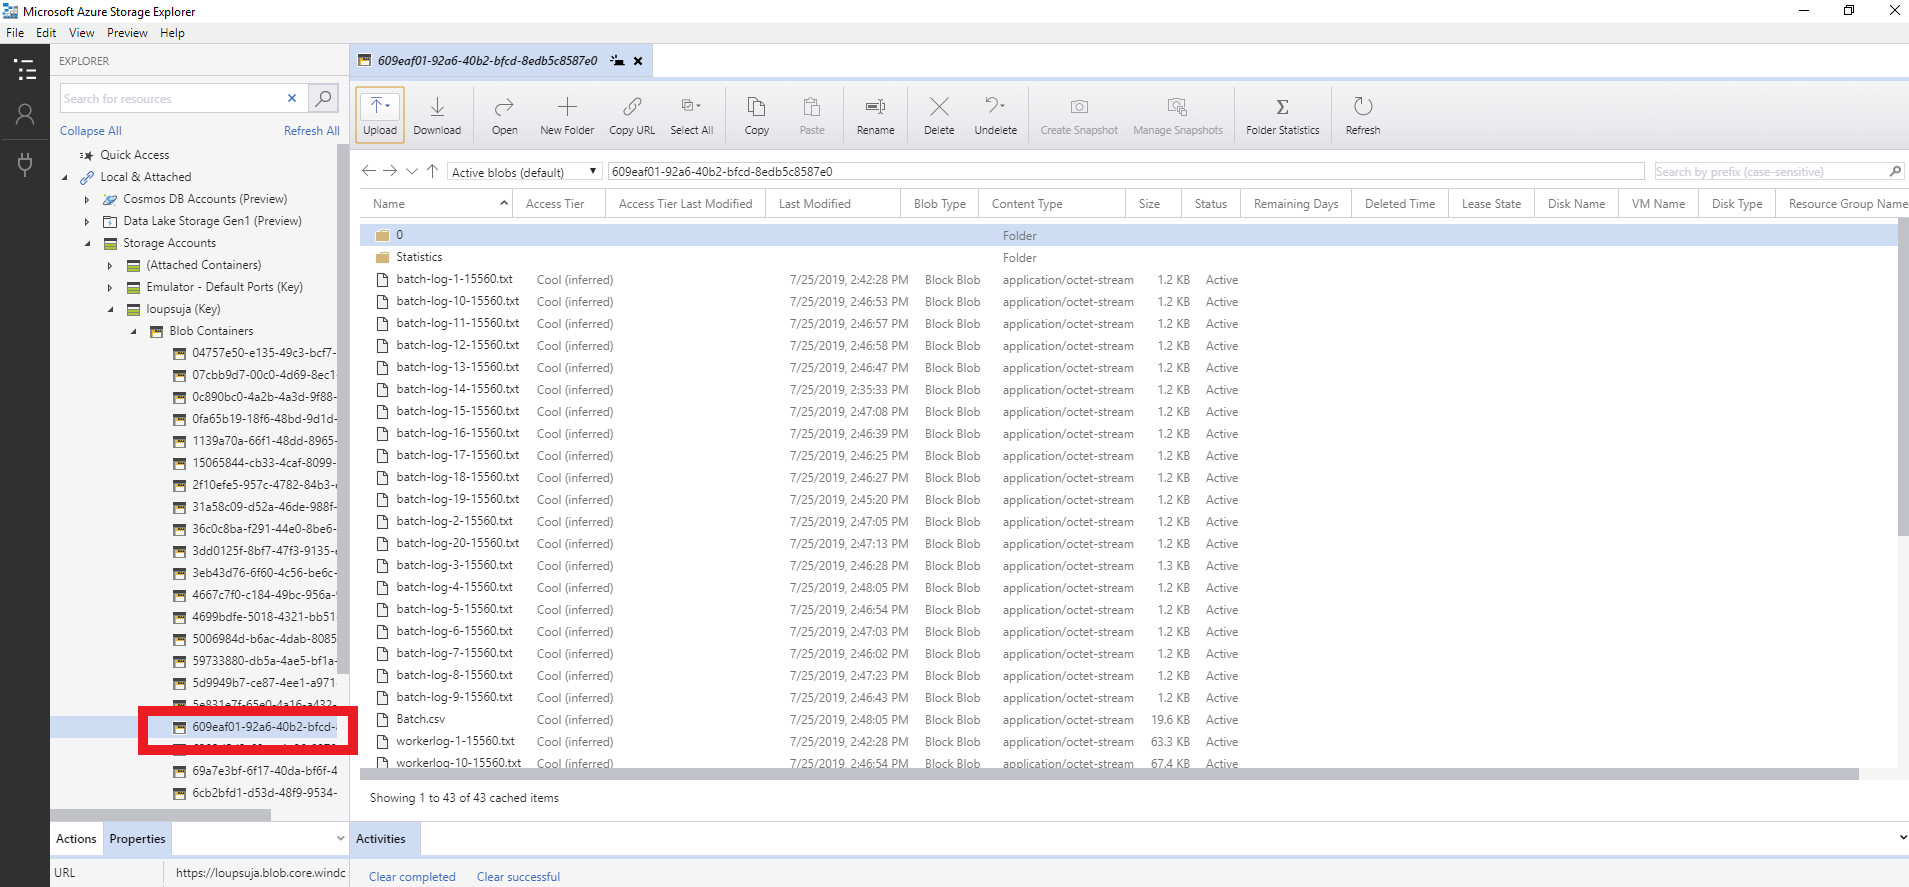Collapse the Storage Accounts node
Viewport: 1909px width, 887px height.
pos(87,243)
